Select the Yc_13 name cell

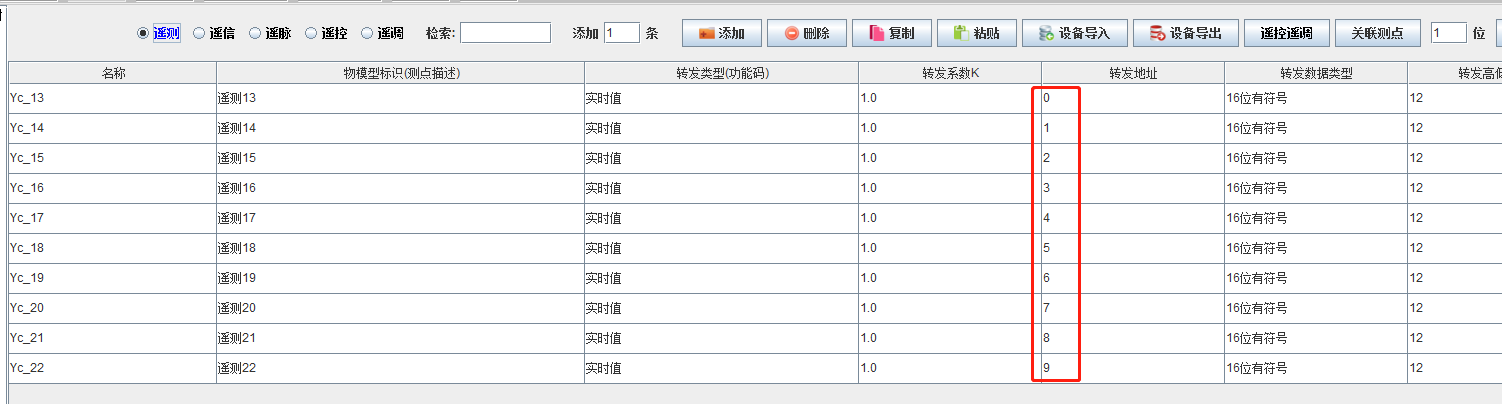coord(112,98)
